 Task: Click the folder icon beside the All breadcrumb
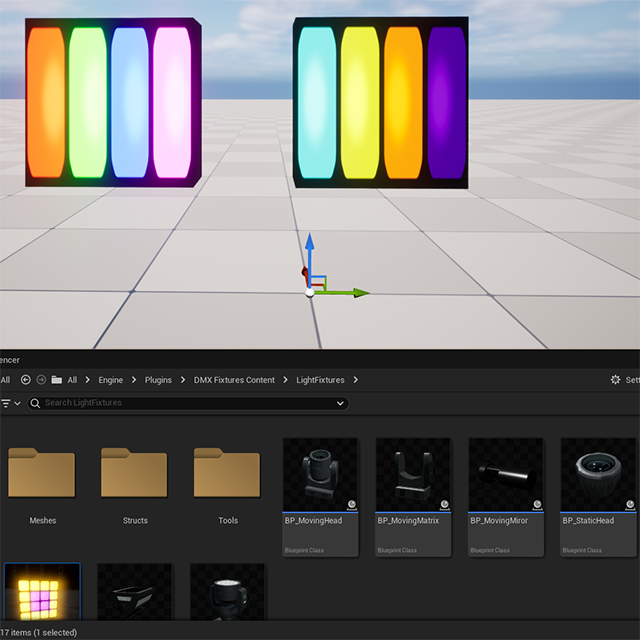(x=56, y=380)
